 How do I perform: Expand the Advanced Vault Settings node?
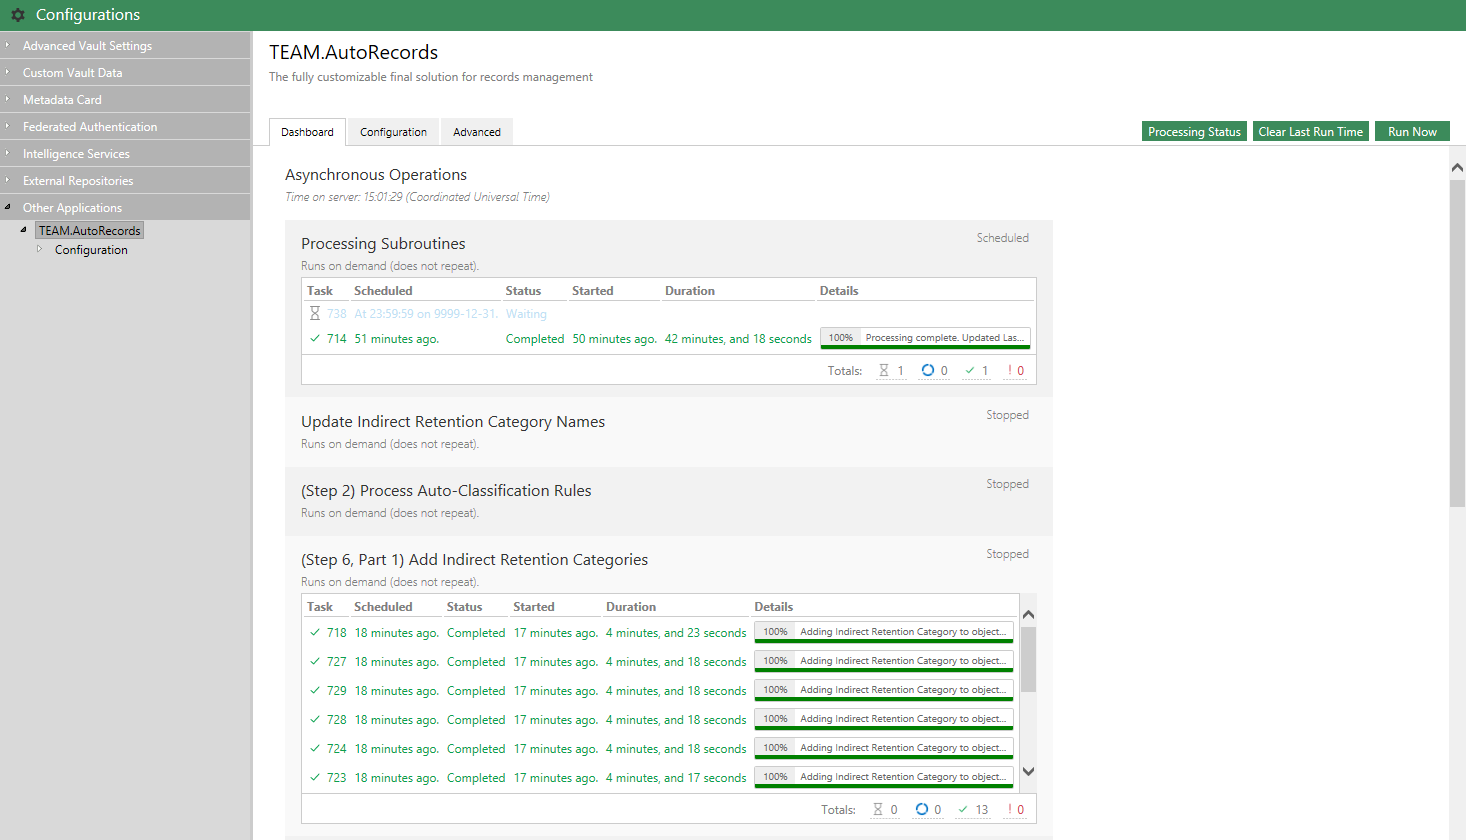point(7,45)
